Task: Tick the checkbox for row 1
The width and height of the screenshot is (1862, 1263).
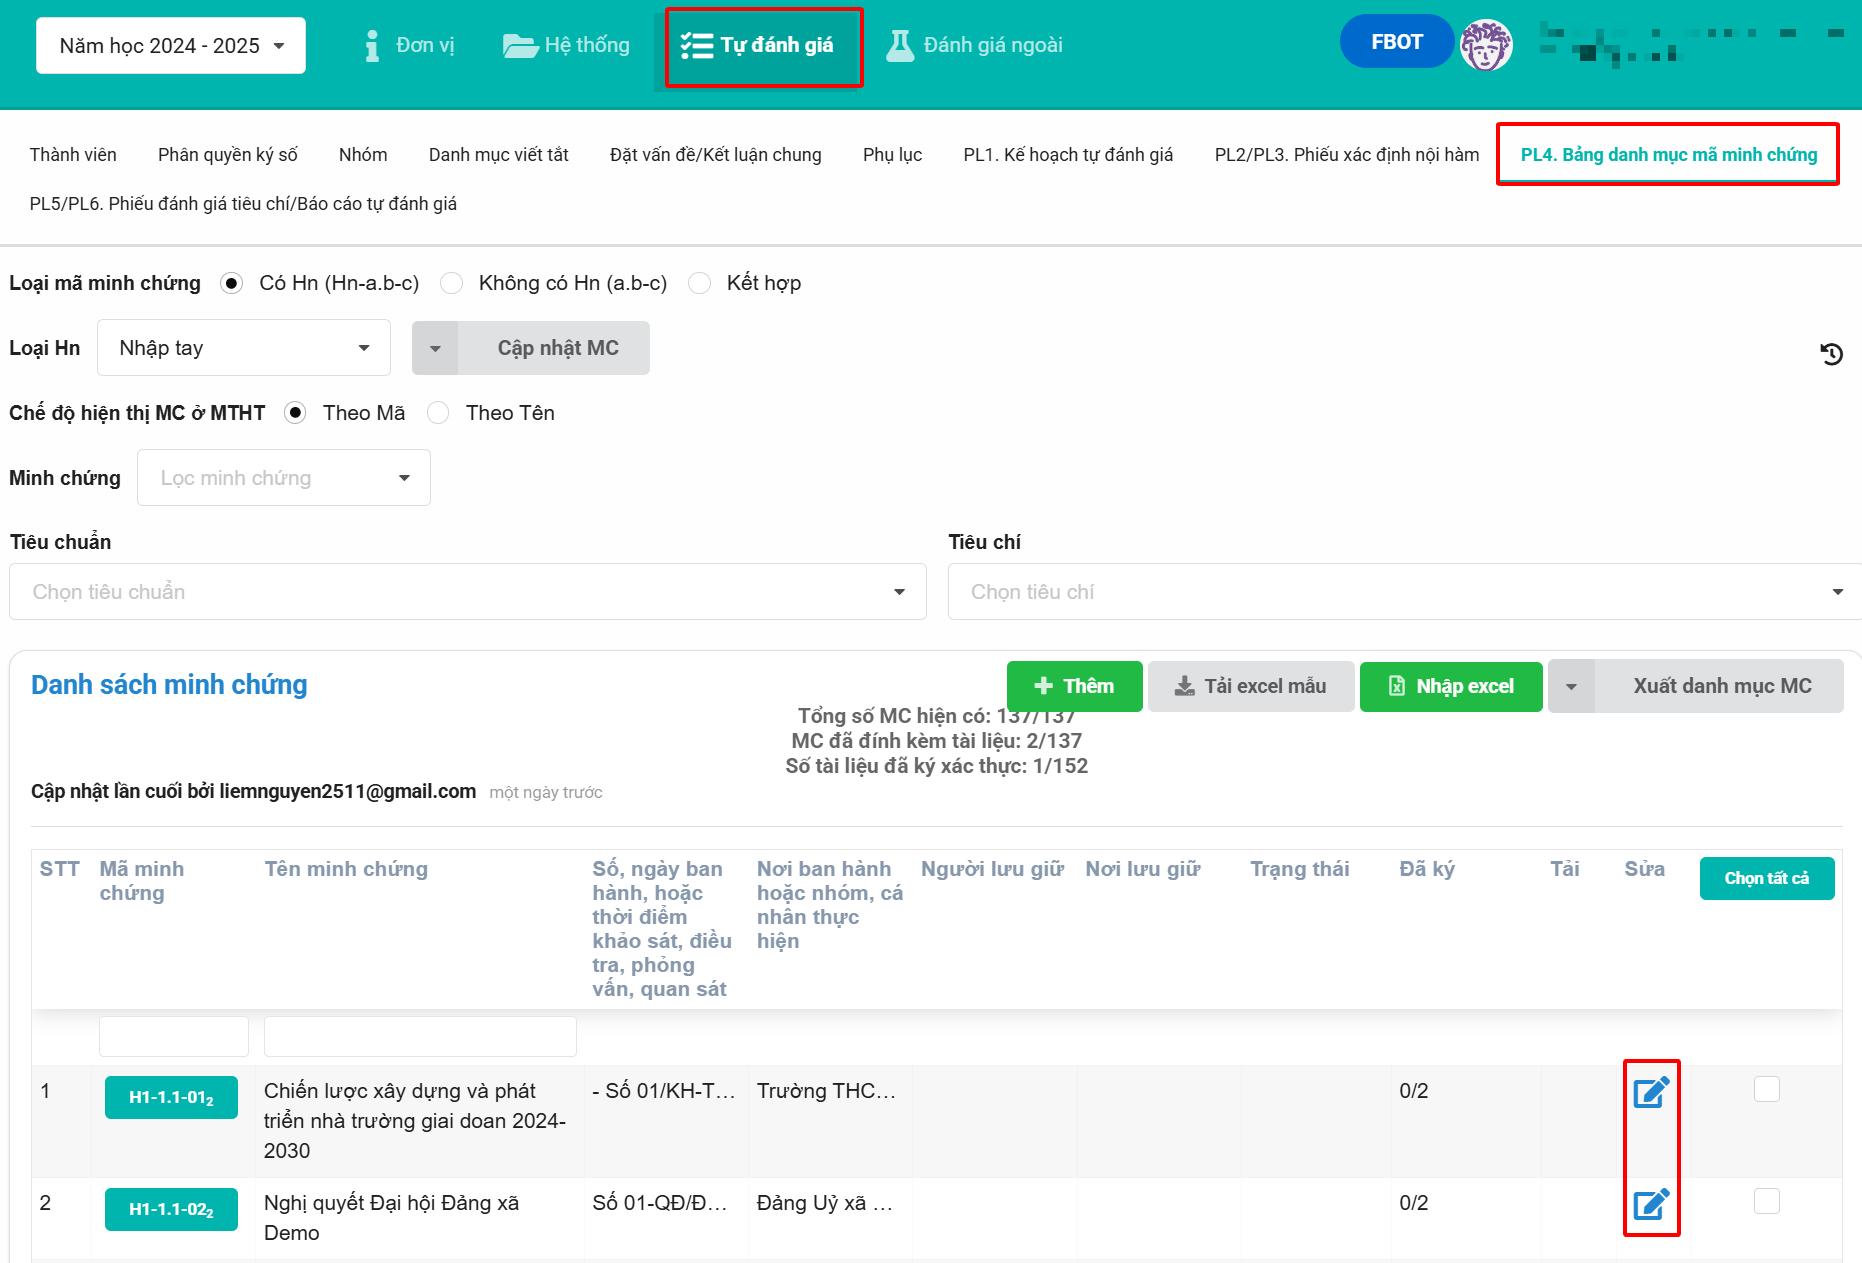Action: coord(1766,1089)
